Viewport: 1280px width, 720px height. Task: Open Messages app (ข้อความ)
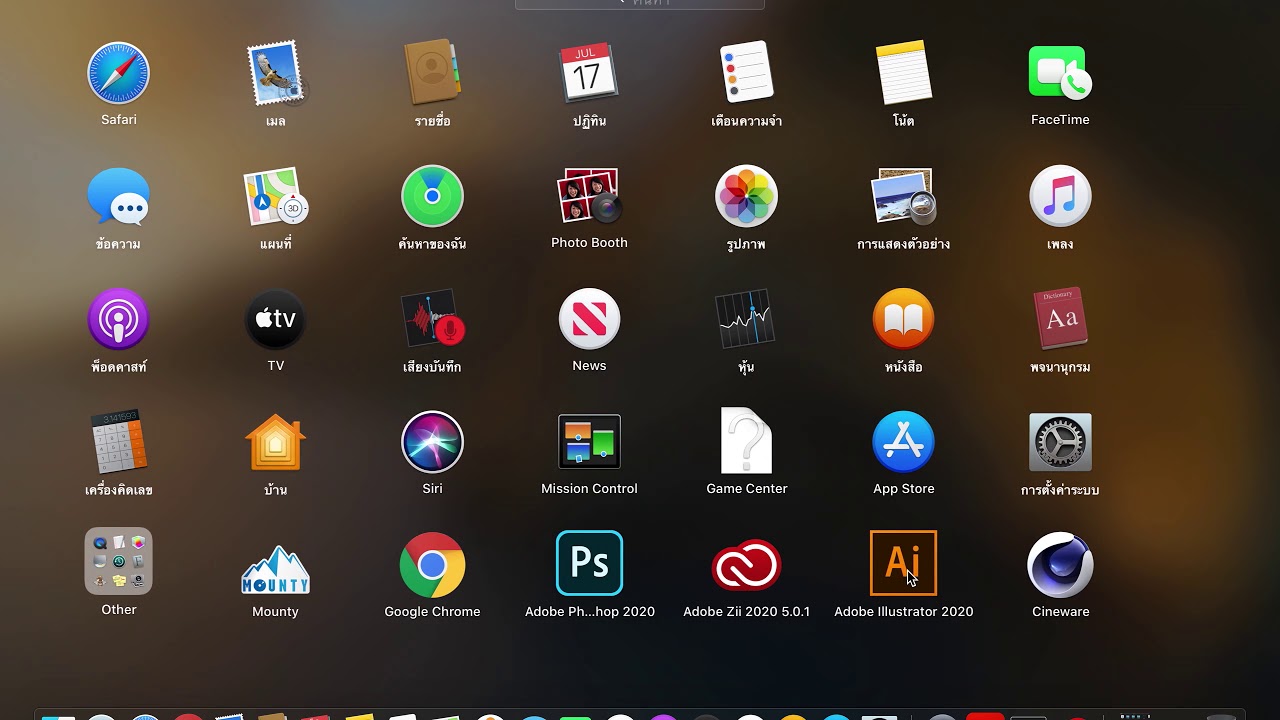pyautogui.click(x=118, y=197)
